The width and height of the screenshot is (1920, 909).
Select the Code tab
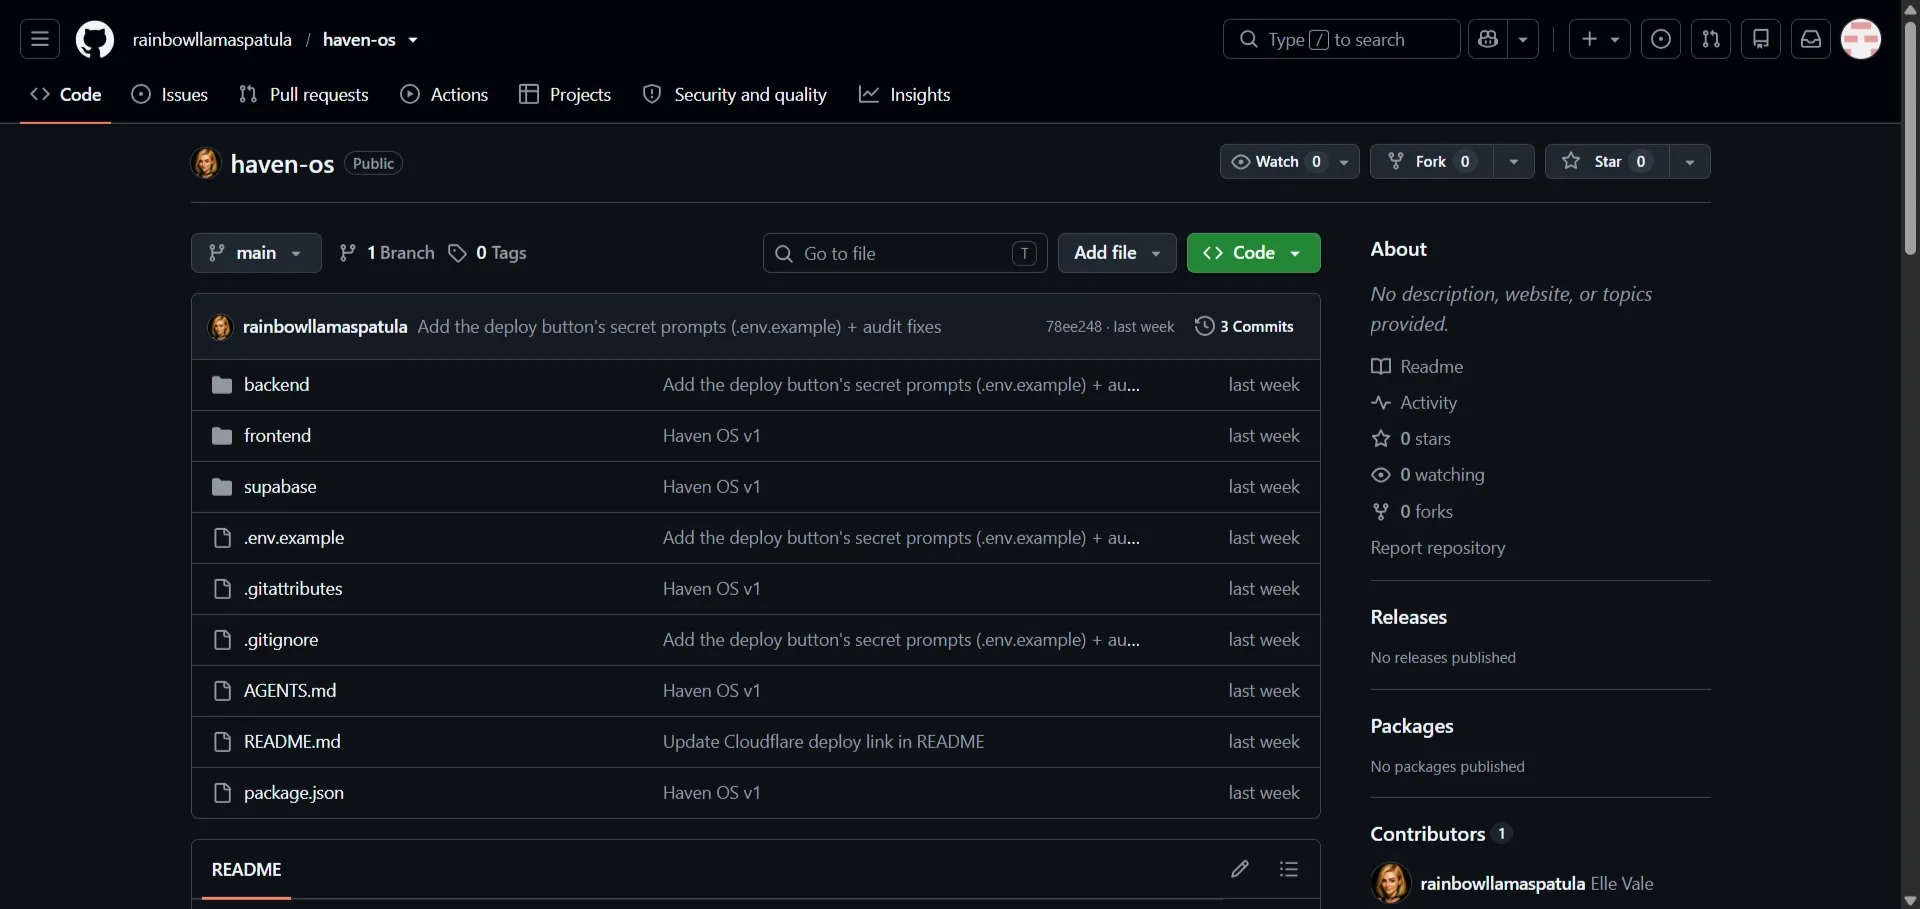66,95
